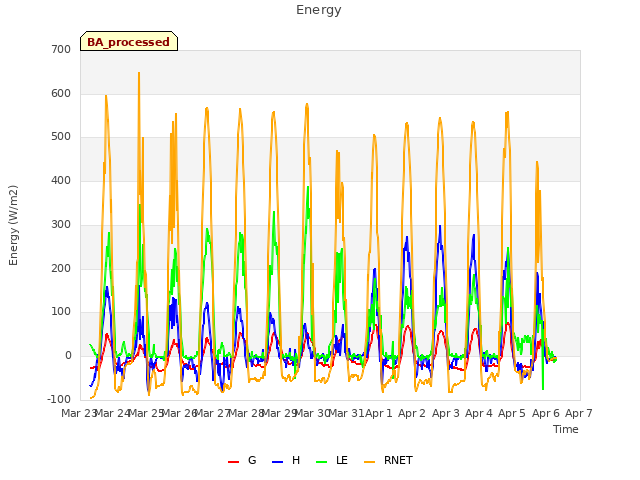Click the Apr 6 x-axis date label
This screenshot has height=480, width=640.
point(546,413)
